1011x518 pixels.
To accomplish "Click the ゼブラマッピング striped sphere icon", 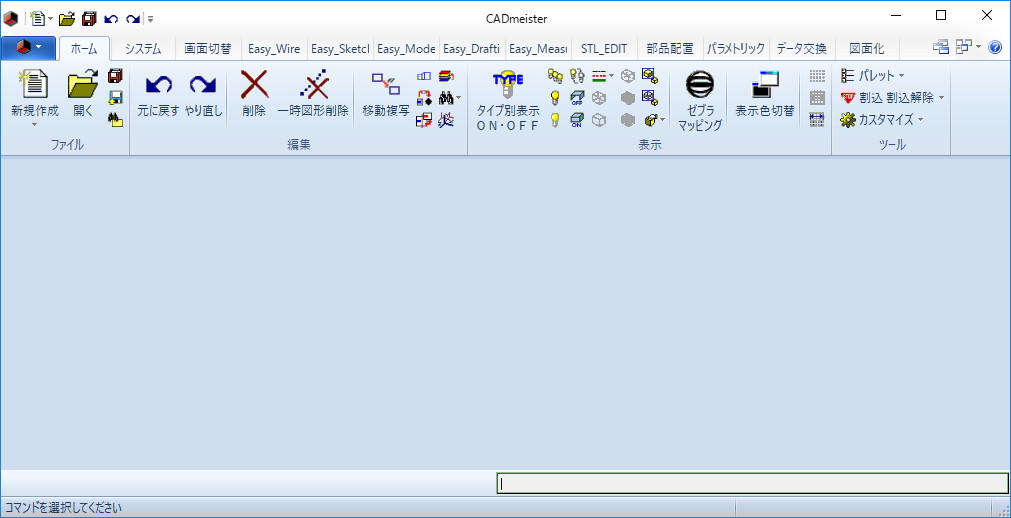I will coord(700,84).
